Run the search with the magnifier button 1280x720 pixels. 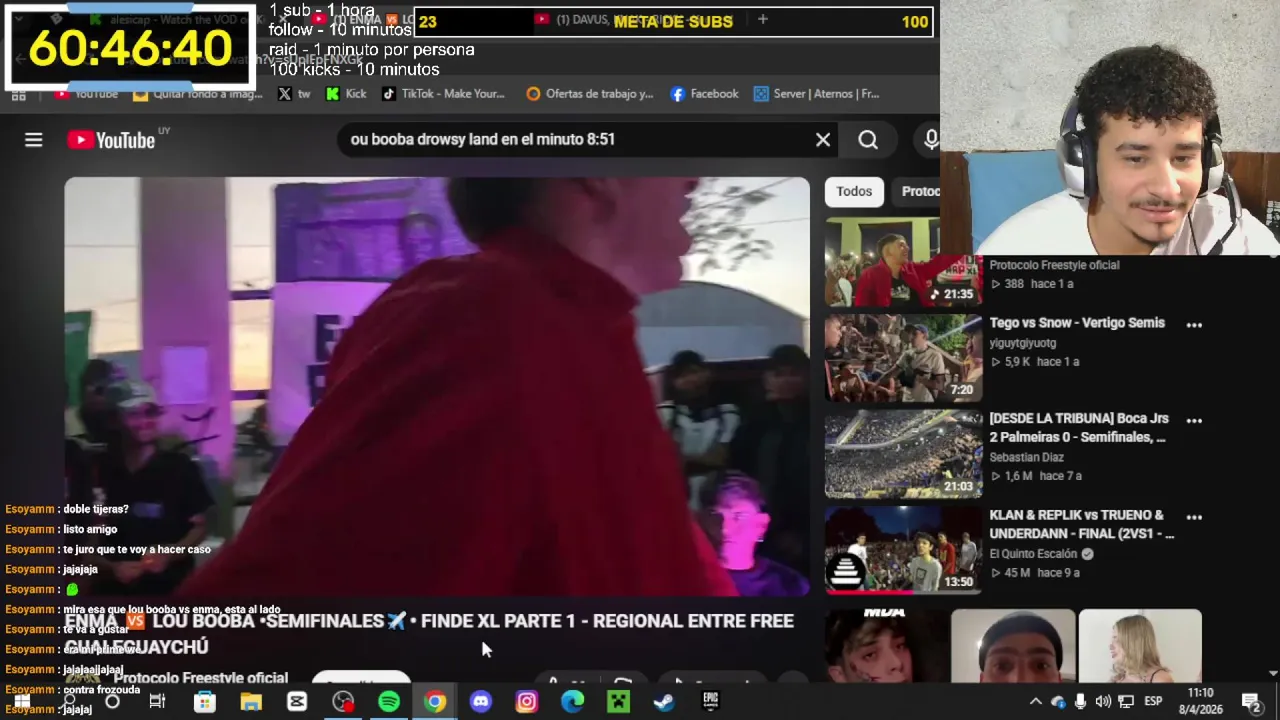coord(868,140)
